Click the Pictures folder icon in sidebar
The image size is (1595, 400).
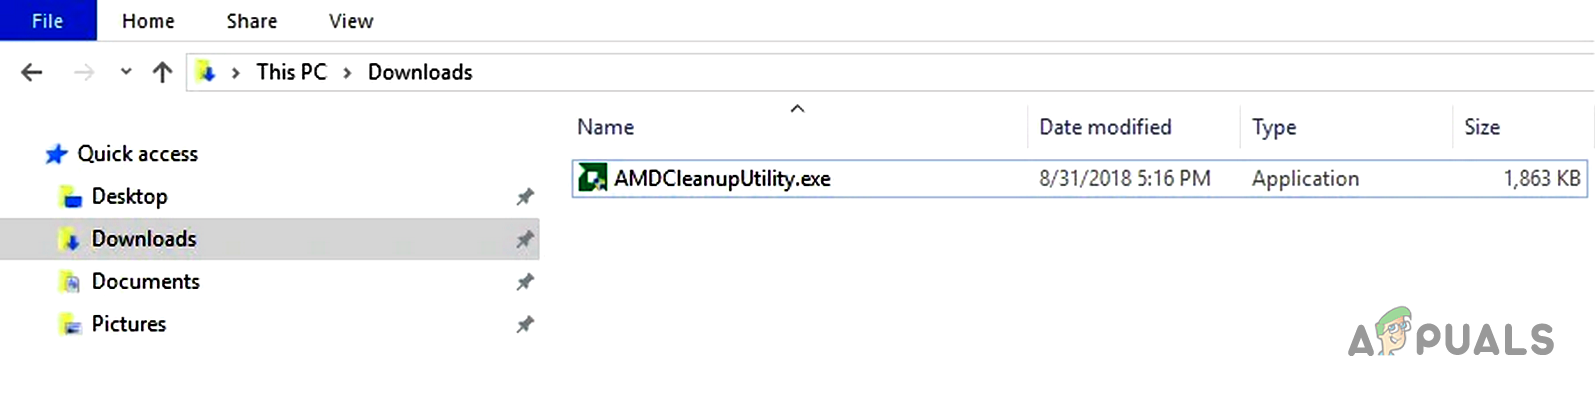tap(70, 325)
